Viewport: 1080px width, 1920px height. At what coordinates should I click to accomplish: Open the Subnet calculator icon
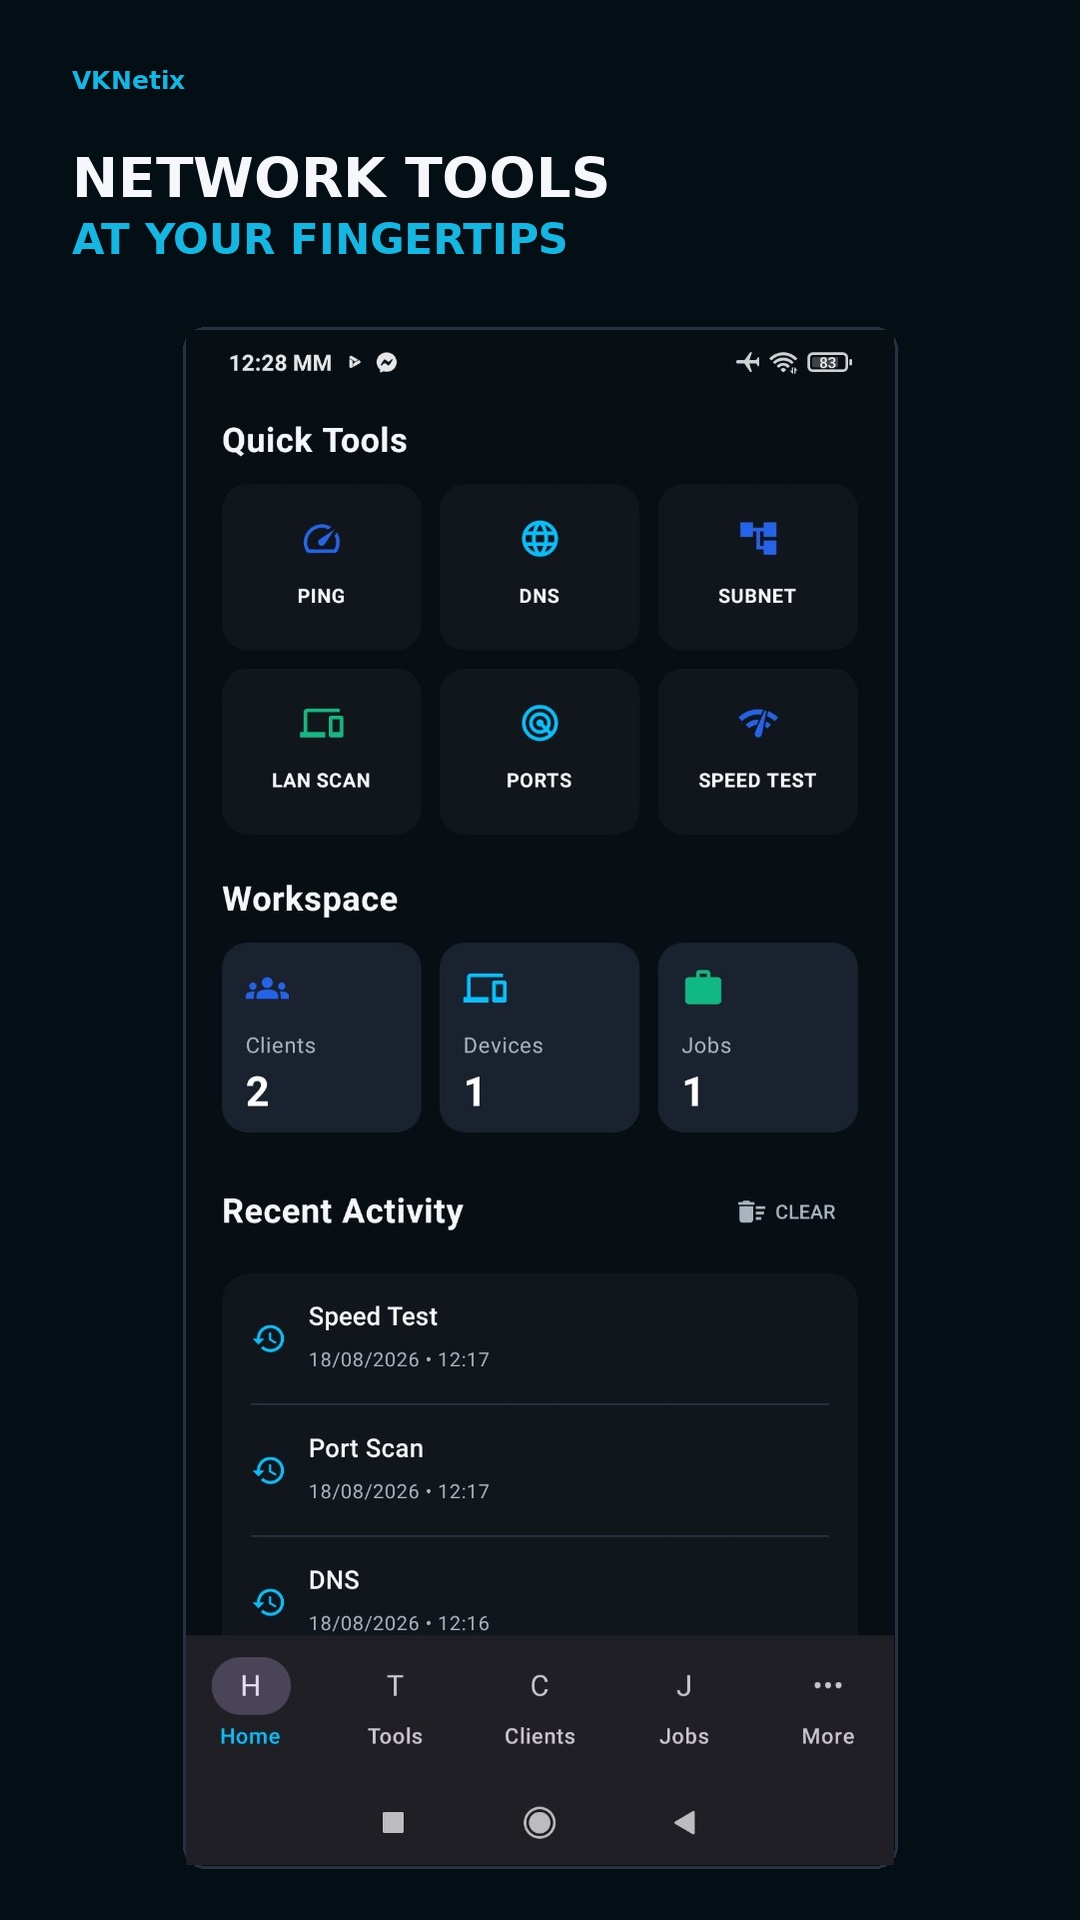[x=757, y=538]
